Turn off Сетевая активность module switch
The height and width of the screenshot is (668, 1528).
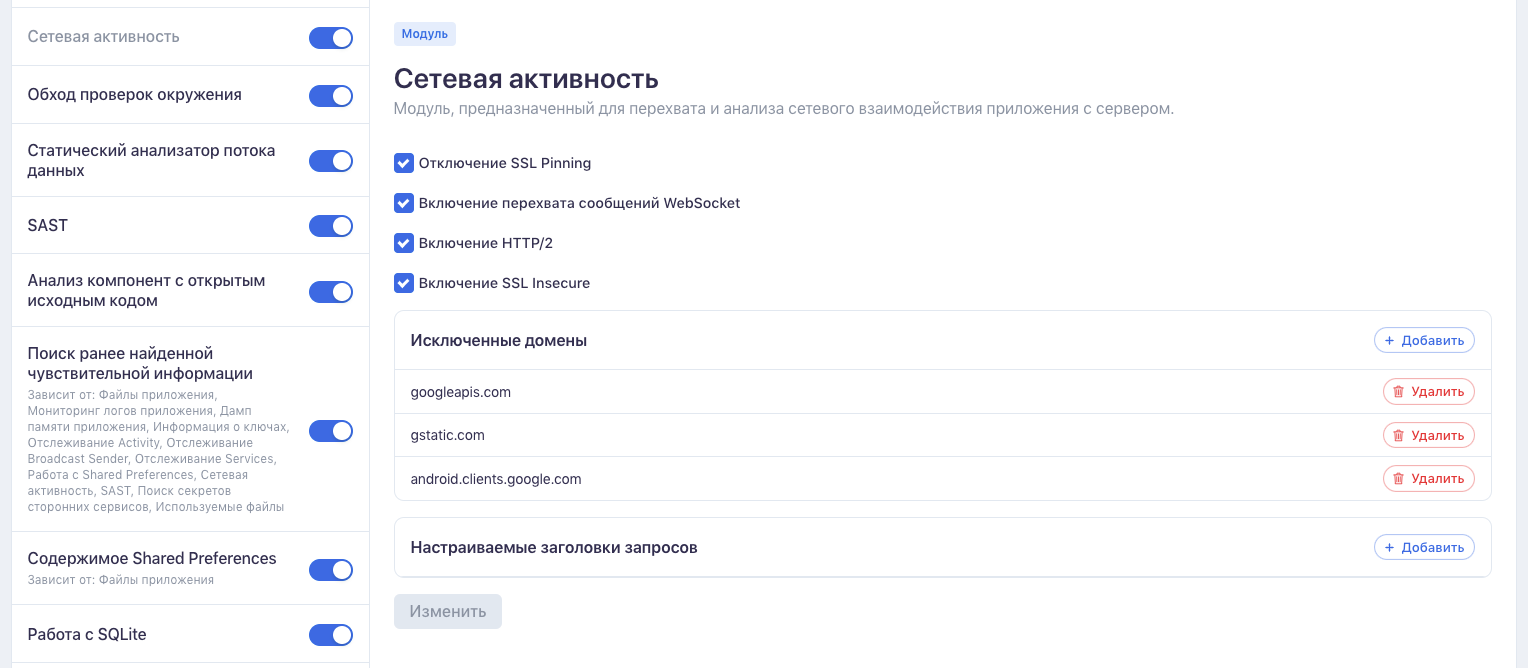click(331, 38)
